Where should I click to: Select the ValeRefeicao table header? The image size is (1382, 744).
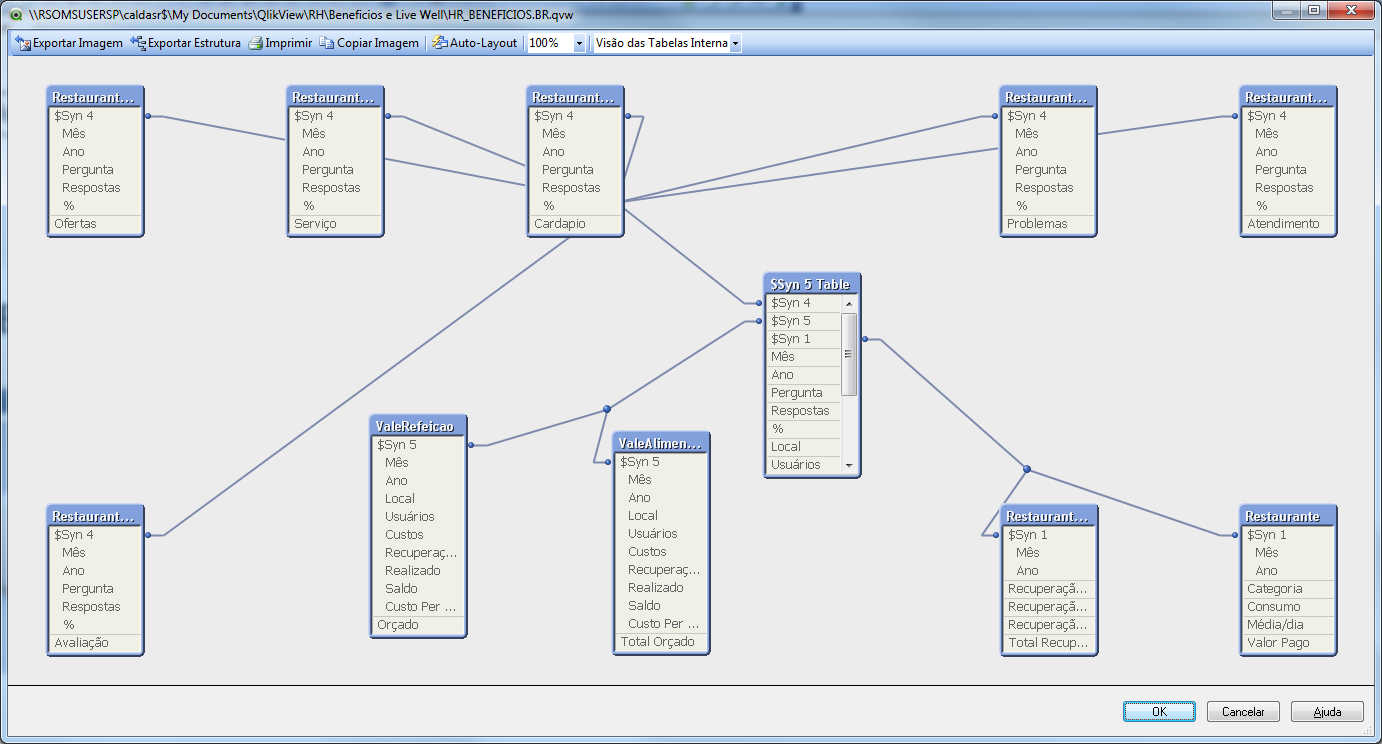pyautogui.click(x=417, y=426)
